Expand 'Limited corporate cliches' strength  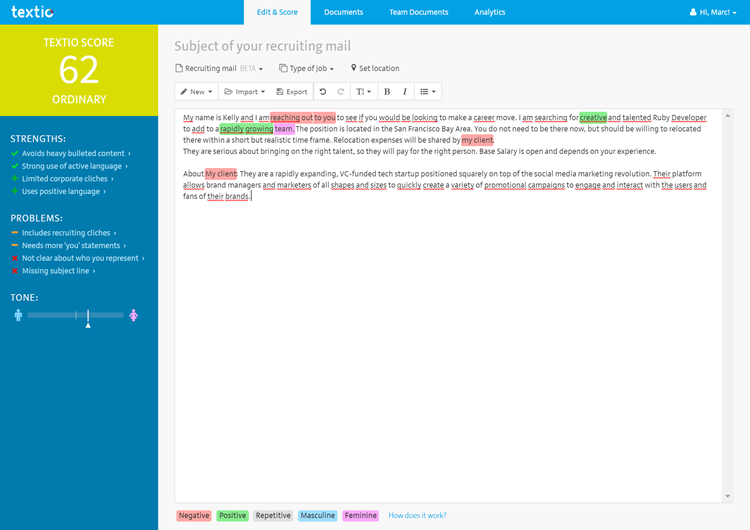pyautogui.click(x=65, y=178)
